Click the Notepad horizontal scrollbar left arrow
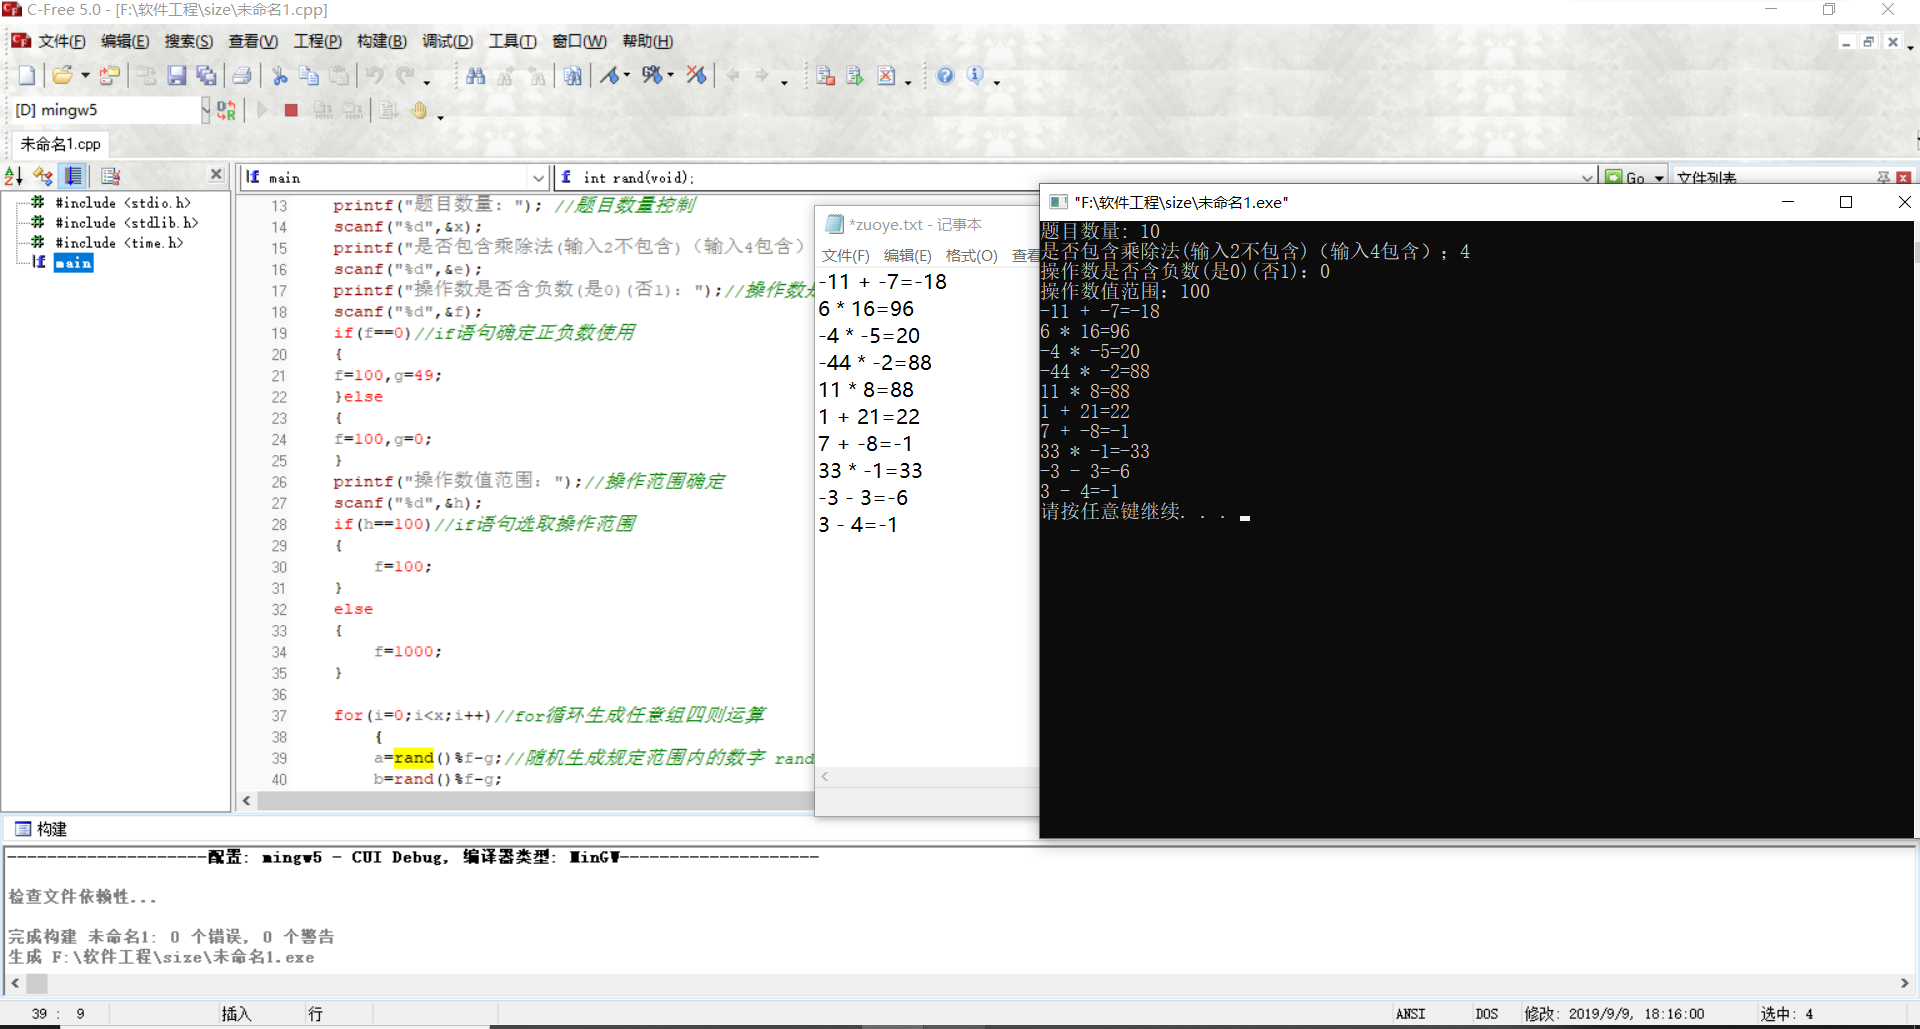Image resolution: width=1920 pixels, height=1029 pixels. click(x=825, y=777)
